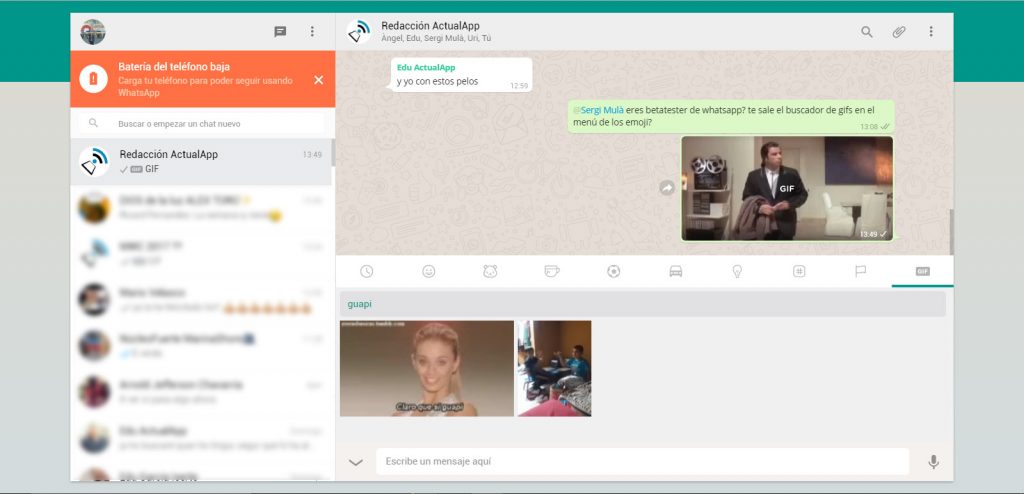The image size is (1024, 494).
Task: Open sidebar menu three-dot icon
Action: point(312,31)
